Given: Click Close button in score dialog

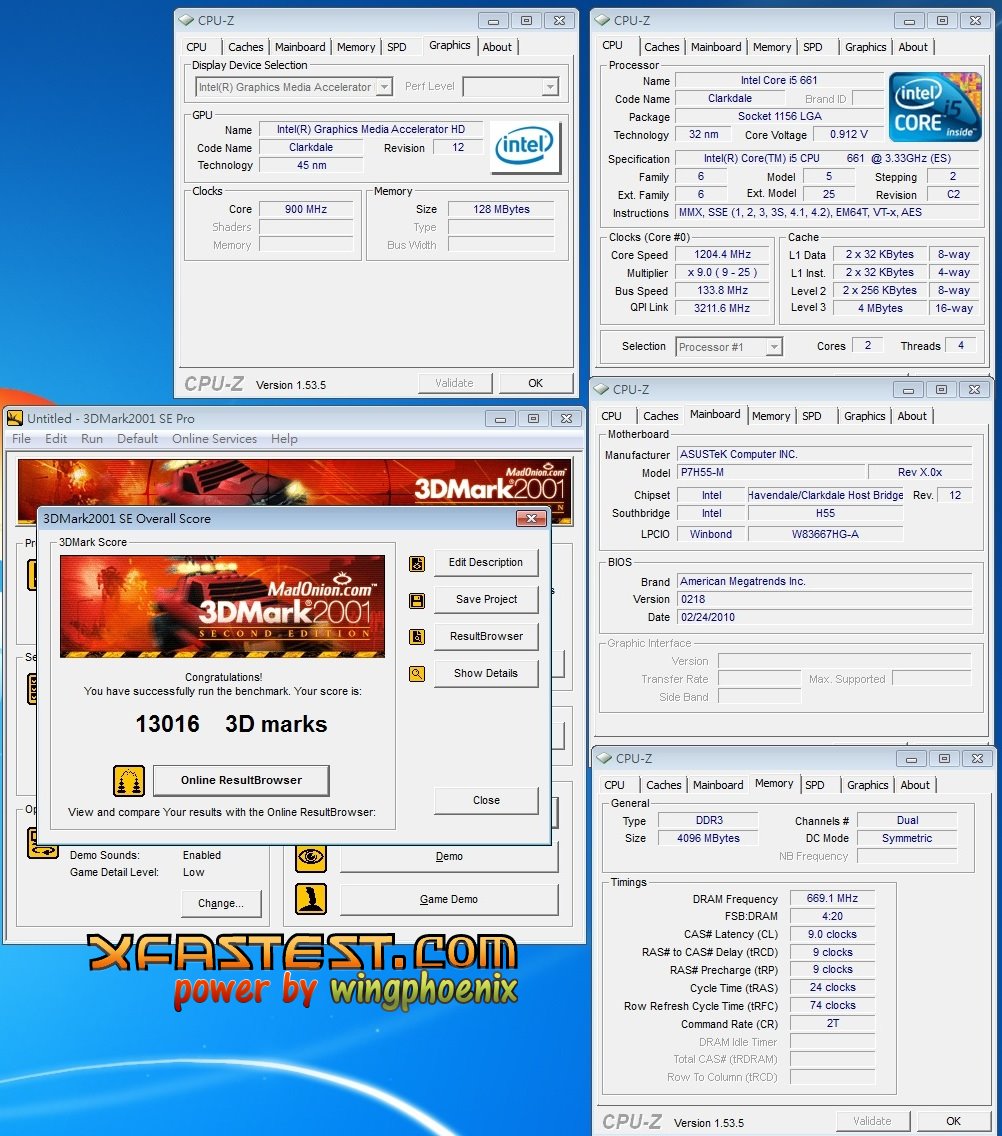Looking at the screenshot, I should [x=485, y=801].
